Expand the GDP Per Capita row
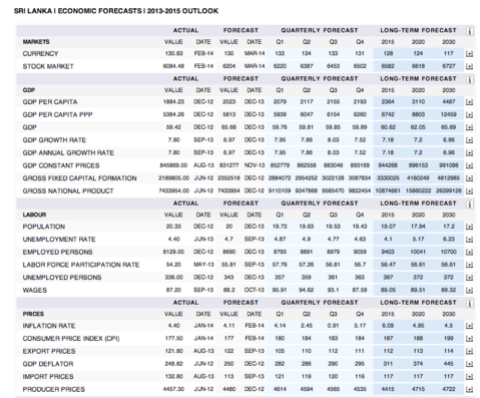The image size is (480, 398). point(469,102)
